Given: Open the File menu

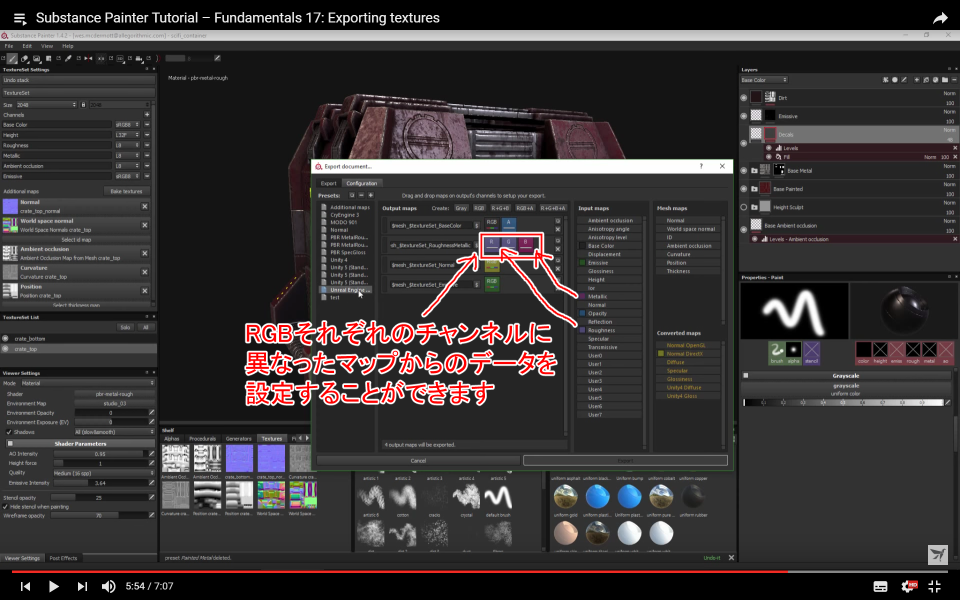Looking at the screenshot, I should (9, 46).
